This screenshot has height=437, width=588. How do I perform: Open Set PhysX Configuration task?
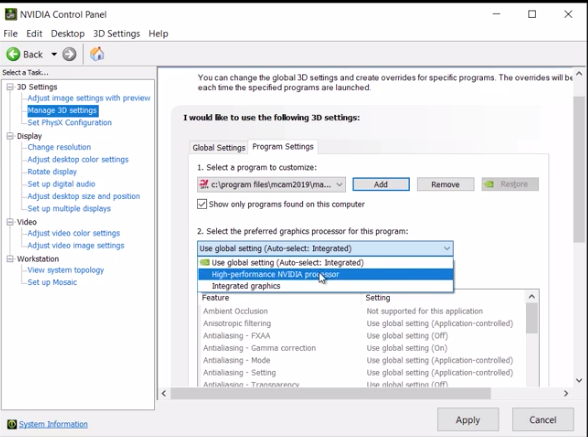(x=69, y=123)
